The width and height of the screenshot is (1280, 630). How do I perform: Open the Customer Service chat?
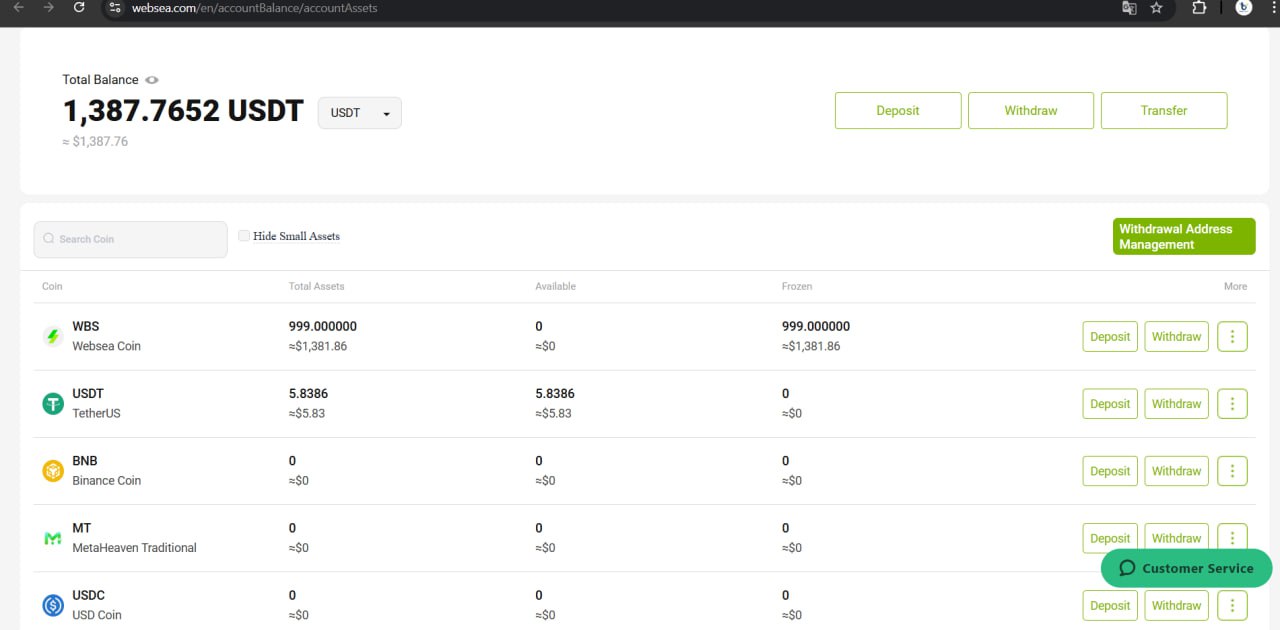[1186, 568]
